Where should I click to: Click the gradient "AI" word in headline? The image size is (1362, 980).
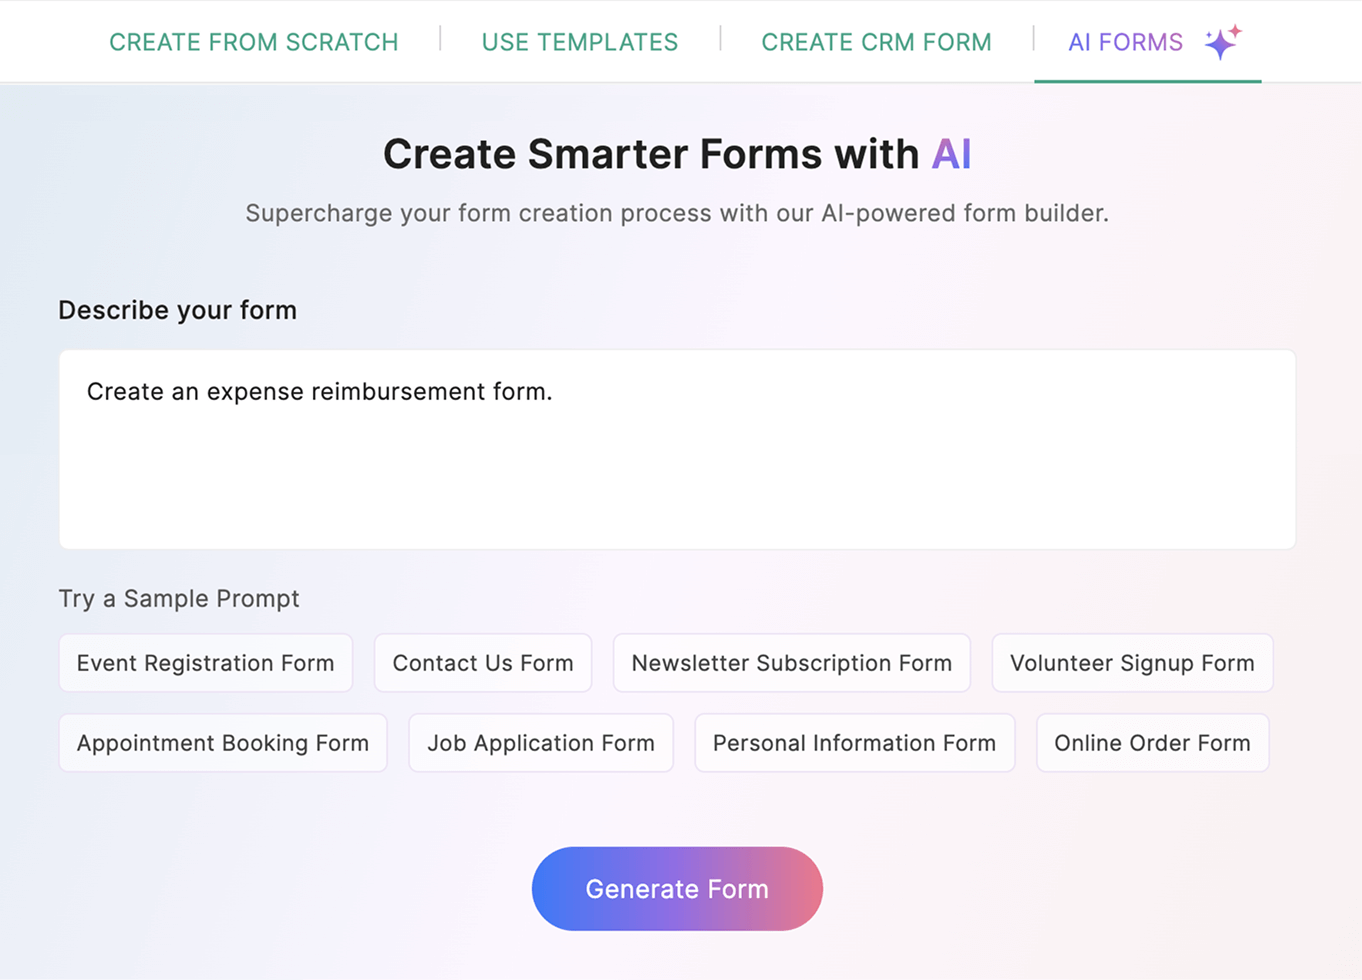[x=951, y=154]
